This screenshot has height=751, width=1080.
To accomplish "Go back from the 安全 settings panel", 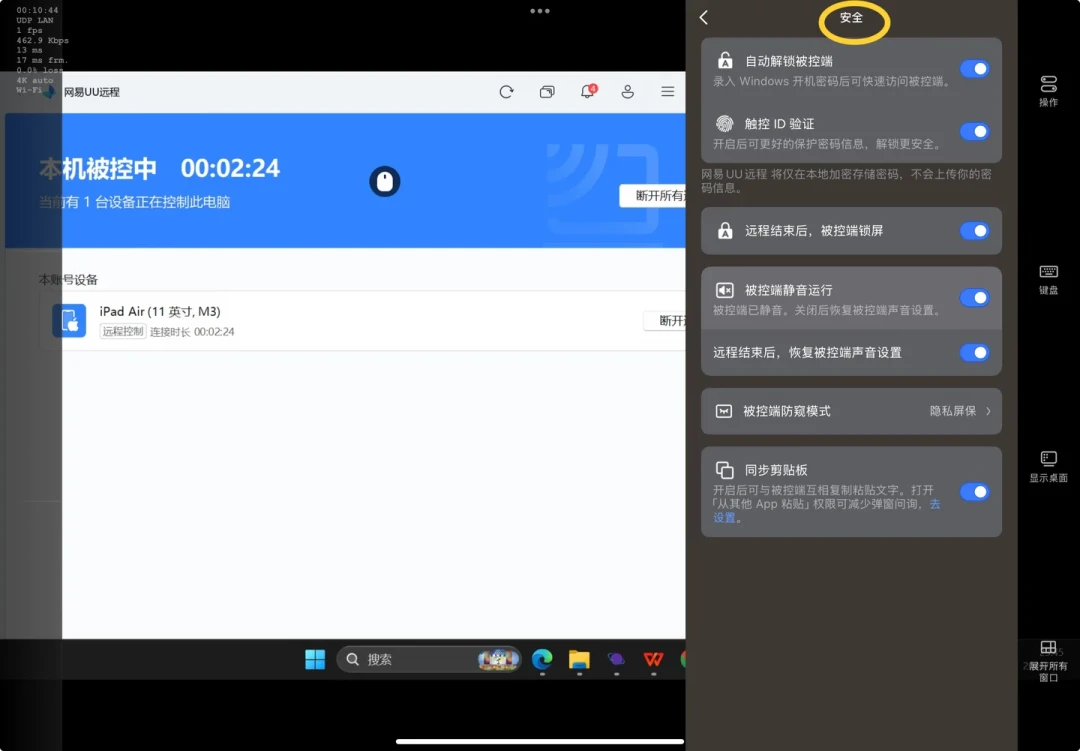I will click(703, 18).
